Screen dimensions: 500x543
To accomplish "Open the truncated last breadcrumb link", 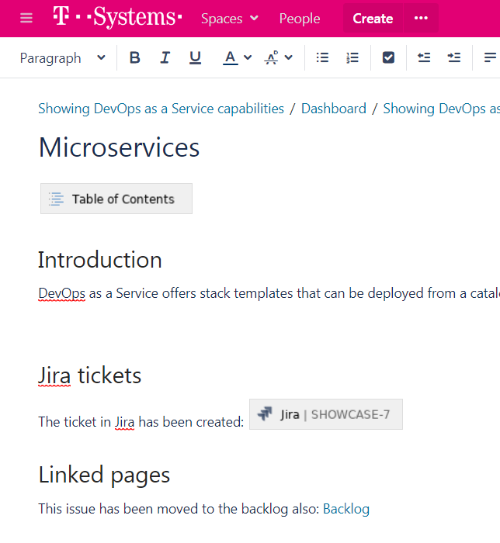I will [x=441, y=109].
